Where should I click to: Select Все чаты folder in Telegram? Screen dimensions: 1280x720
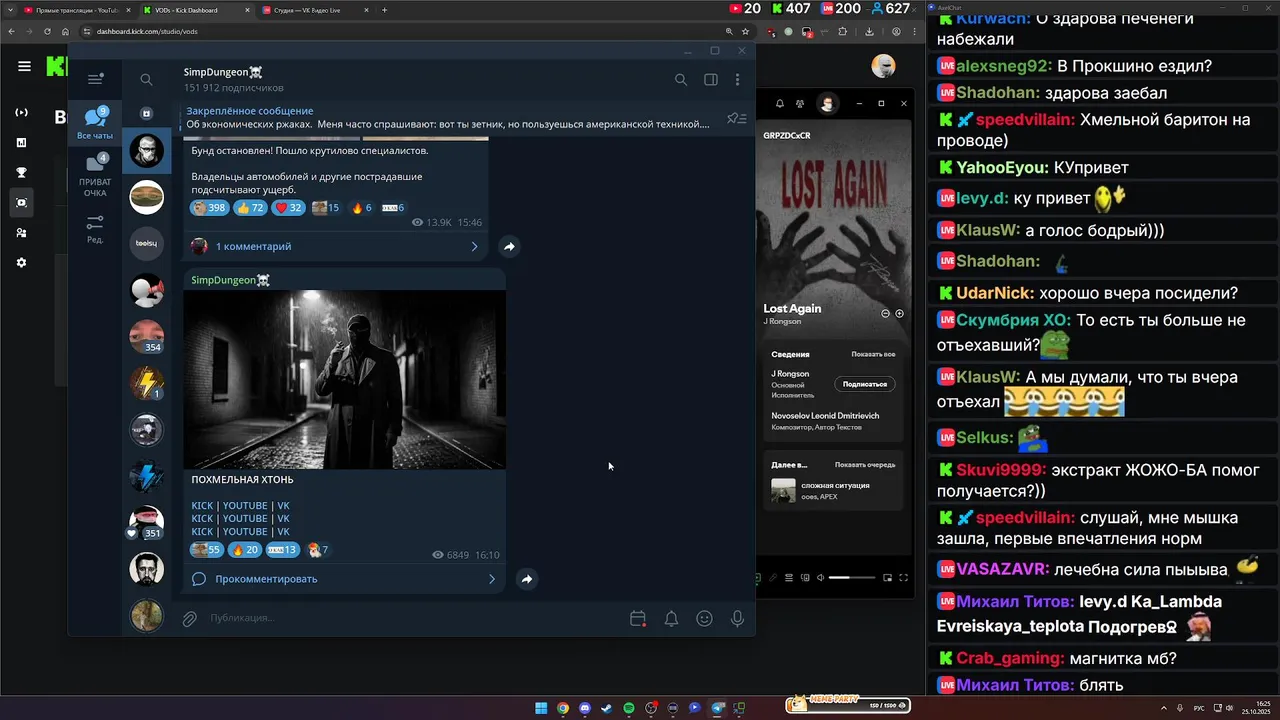tap(95, 123)
